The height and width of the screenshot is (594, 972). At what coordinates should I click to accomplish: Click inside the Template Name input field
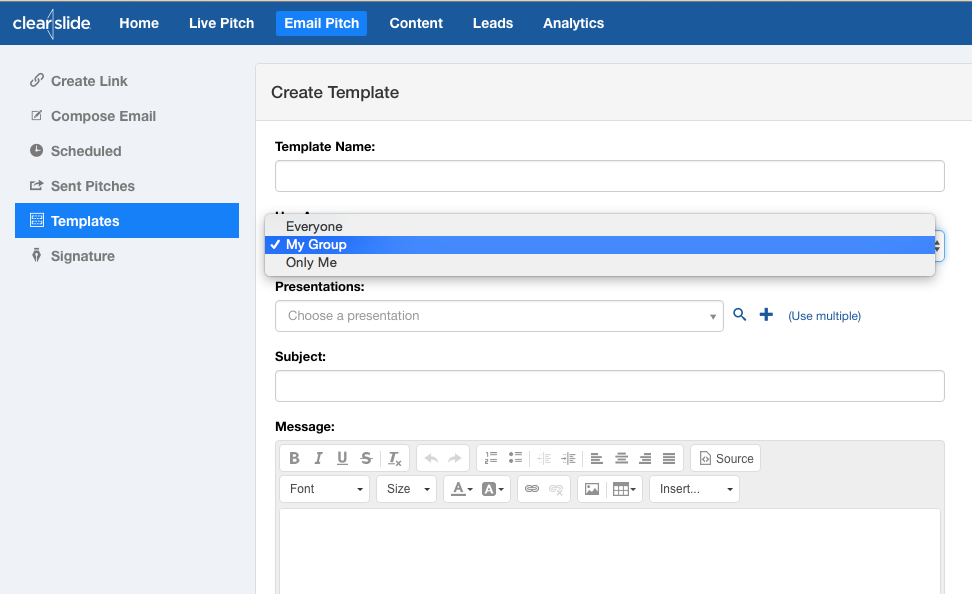[x=609, y=175]
